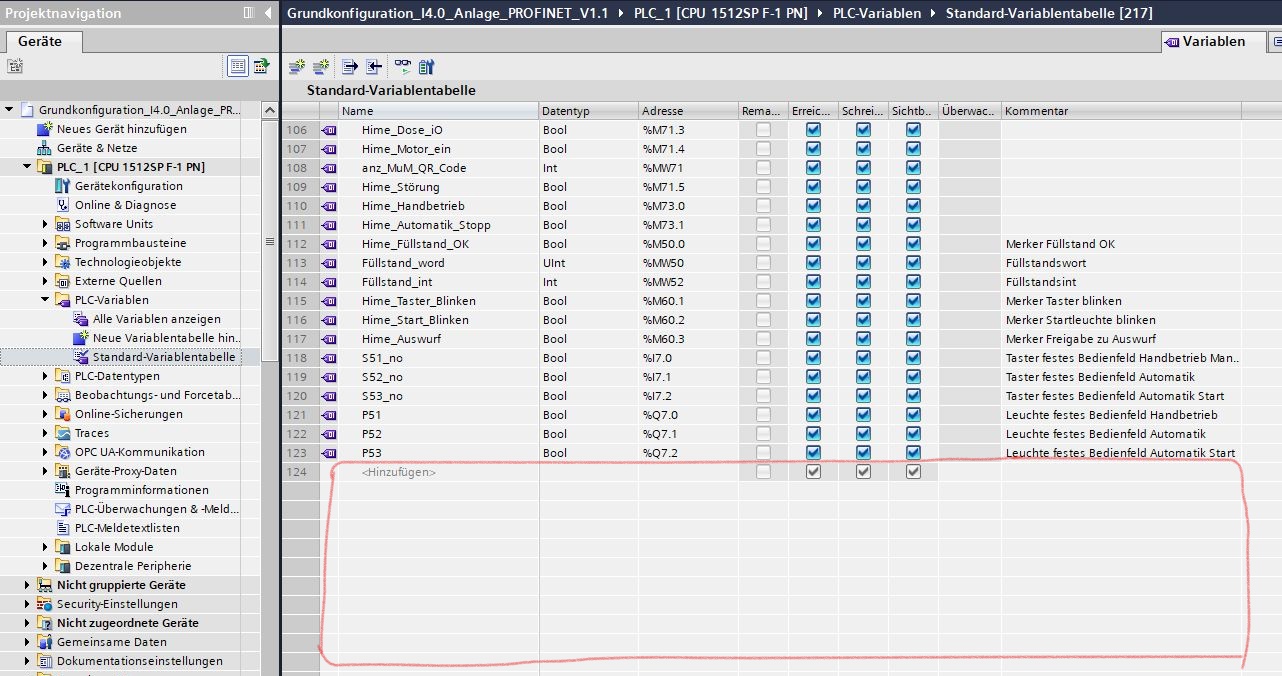The image size is (1282, 676).
Task: Click the insert row toolbar icon
Action: pyautogui.click(x=296, y=67)
